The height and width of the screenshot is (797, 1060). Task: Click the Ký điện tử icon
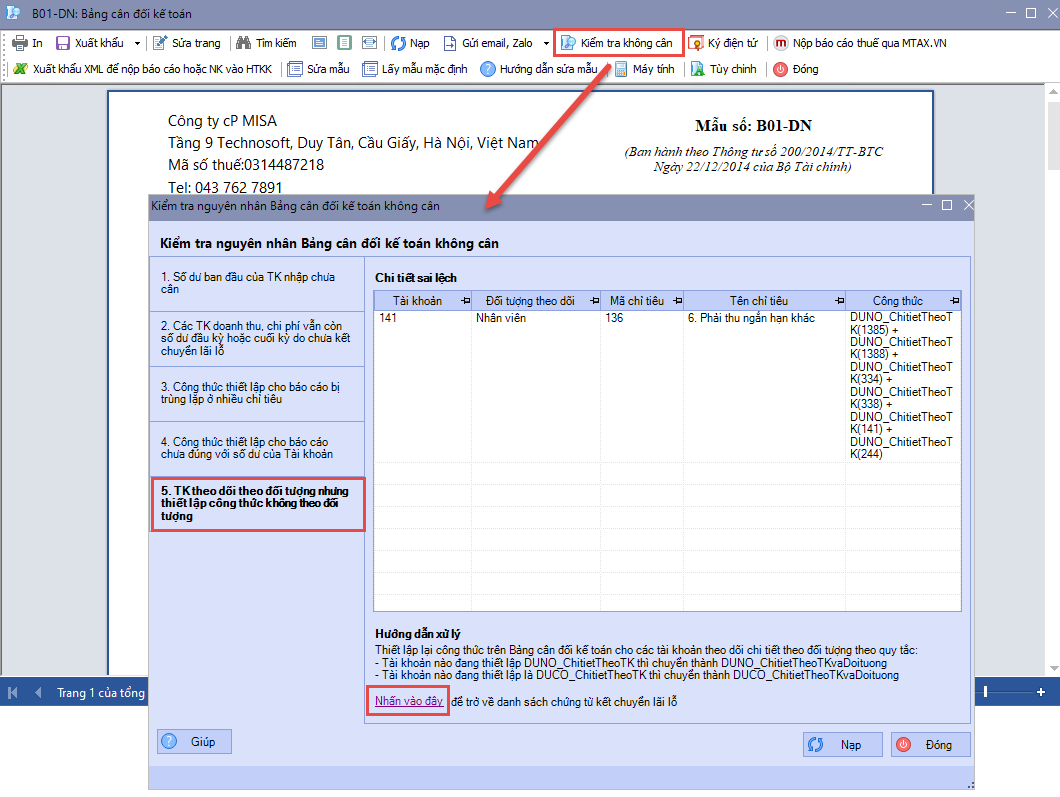(696, 43)
